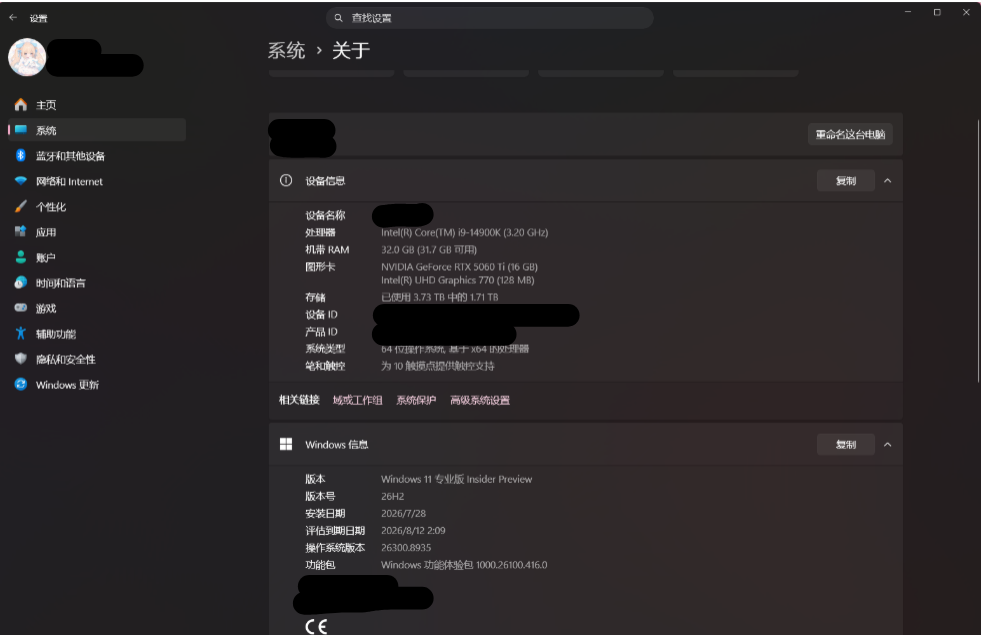Click the search magnifier icon

point(338,18)
